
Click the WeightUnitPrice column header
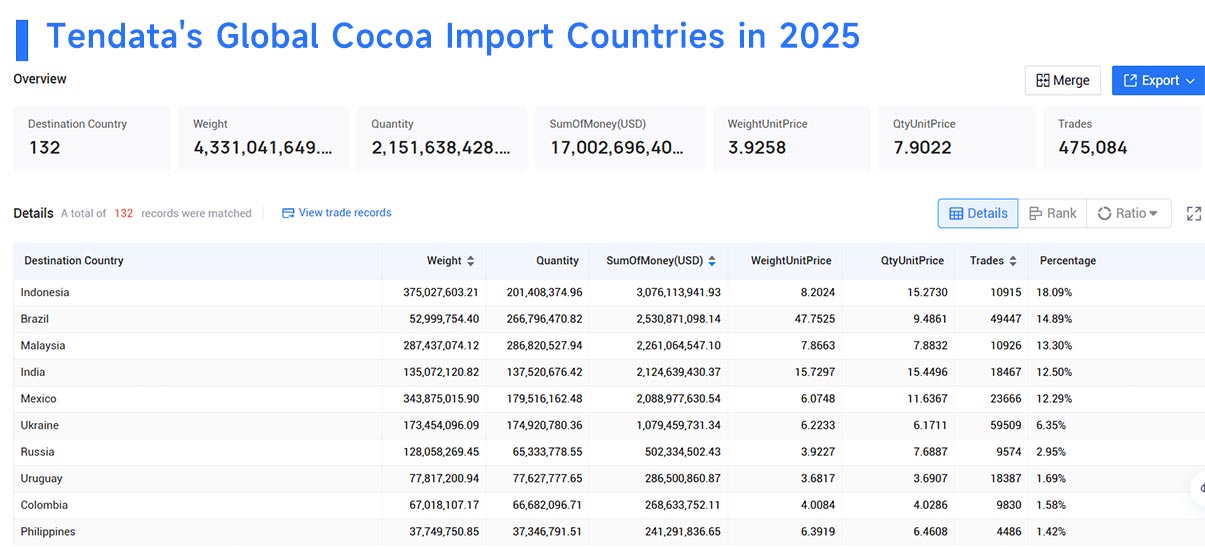pyautogui.click(x=791, y=261)
